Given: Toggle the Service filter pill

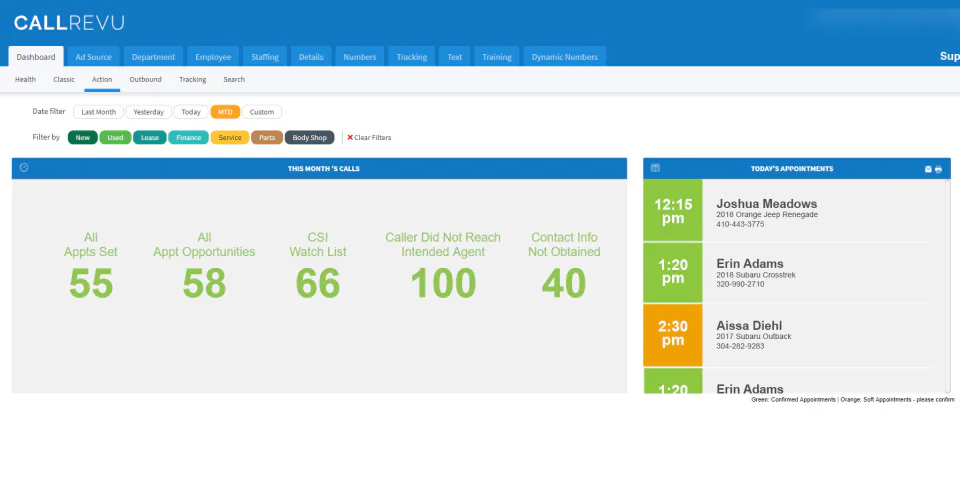Looking at the screenshot, I should point(230,138).
